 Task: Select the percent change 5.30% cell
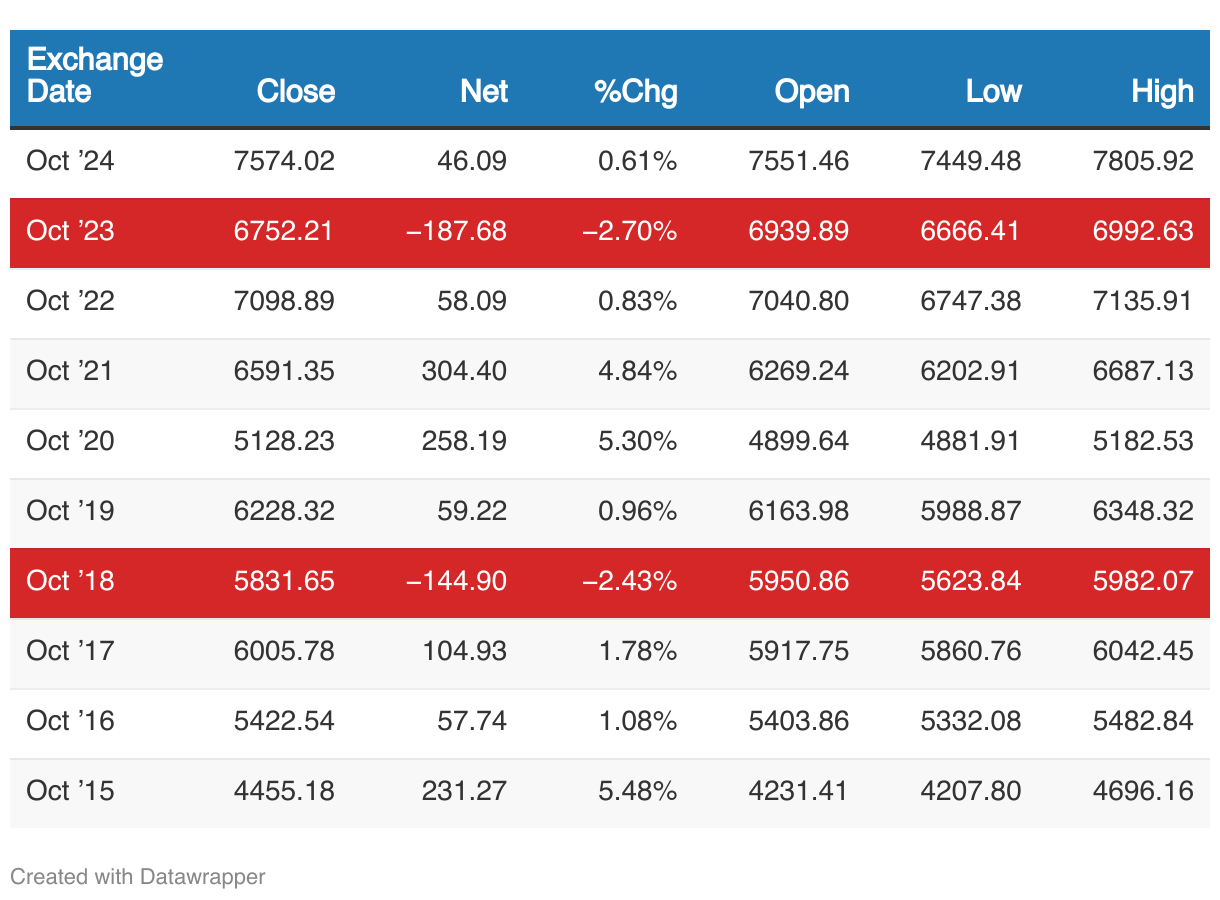(x=637, y=441)
